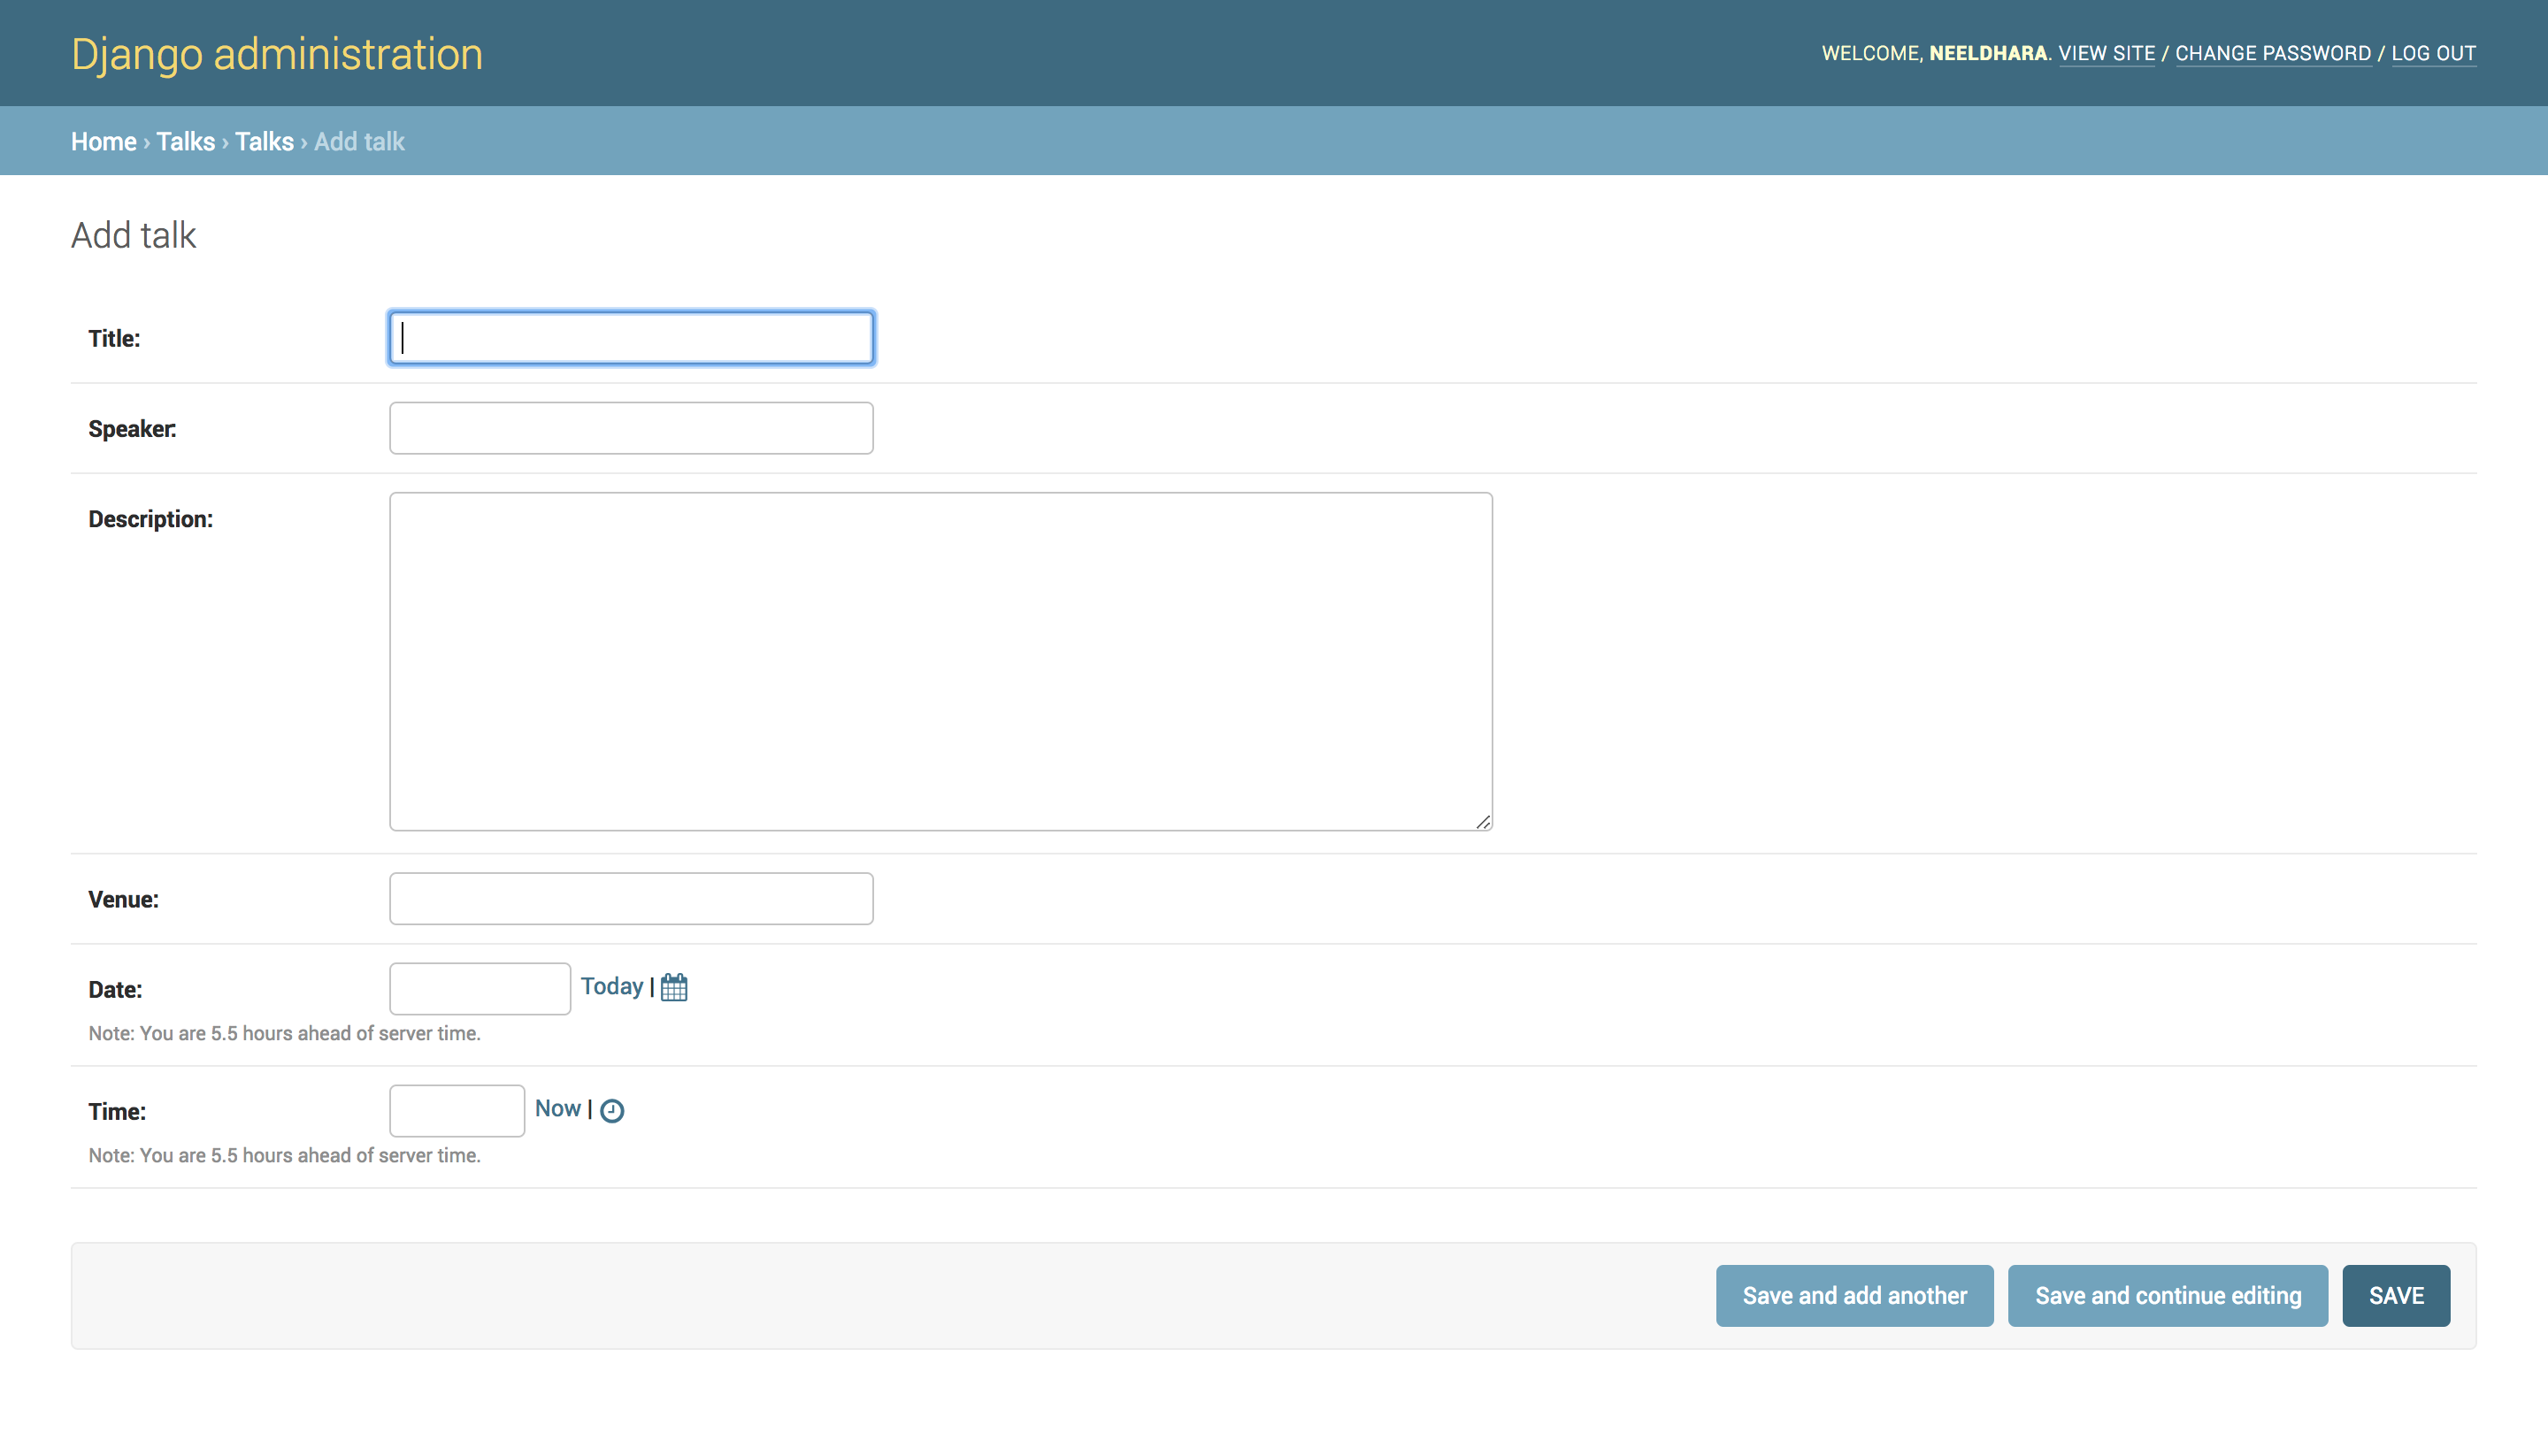Viewport: 2548px width, 1456px height.
Task: Click the SAVE button
Action: (2396, 1295)
